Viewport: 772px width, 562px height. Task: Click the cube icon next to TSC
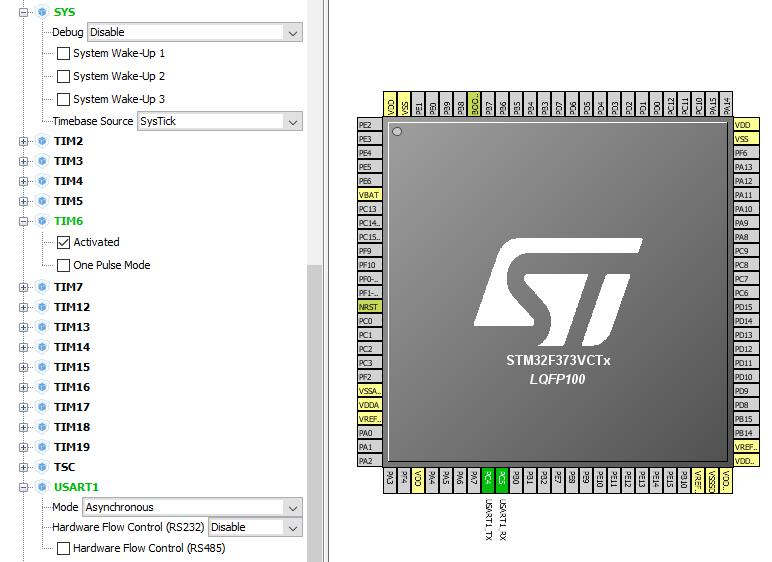tap(42, 467)
